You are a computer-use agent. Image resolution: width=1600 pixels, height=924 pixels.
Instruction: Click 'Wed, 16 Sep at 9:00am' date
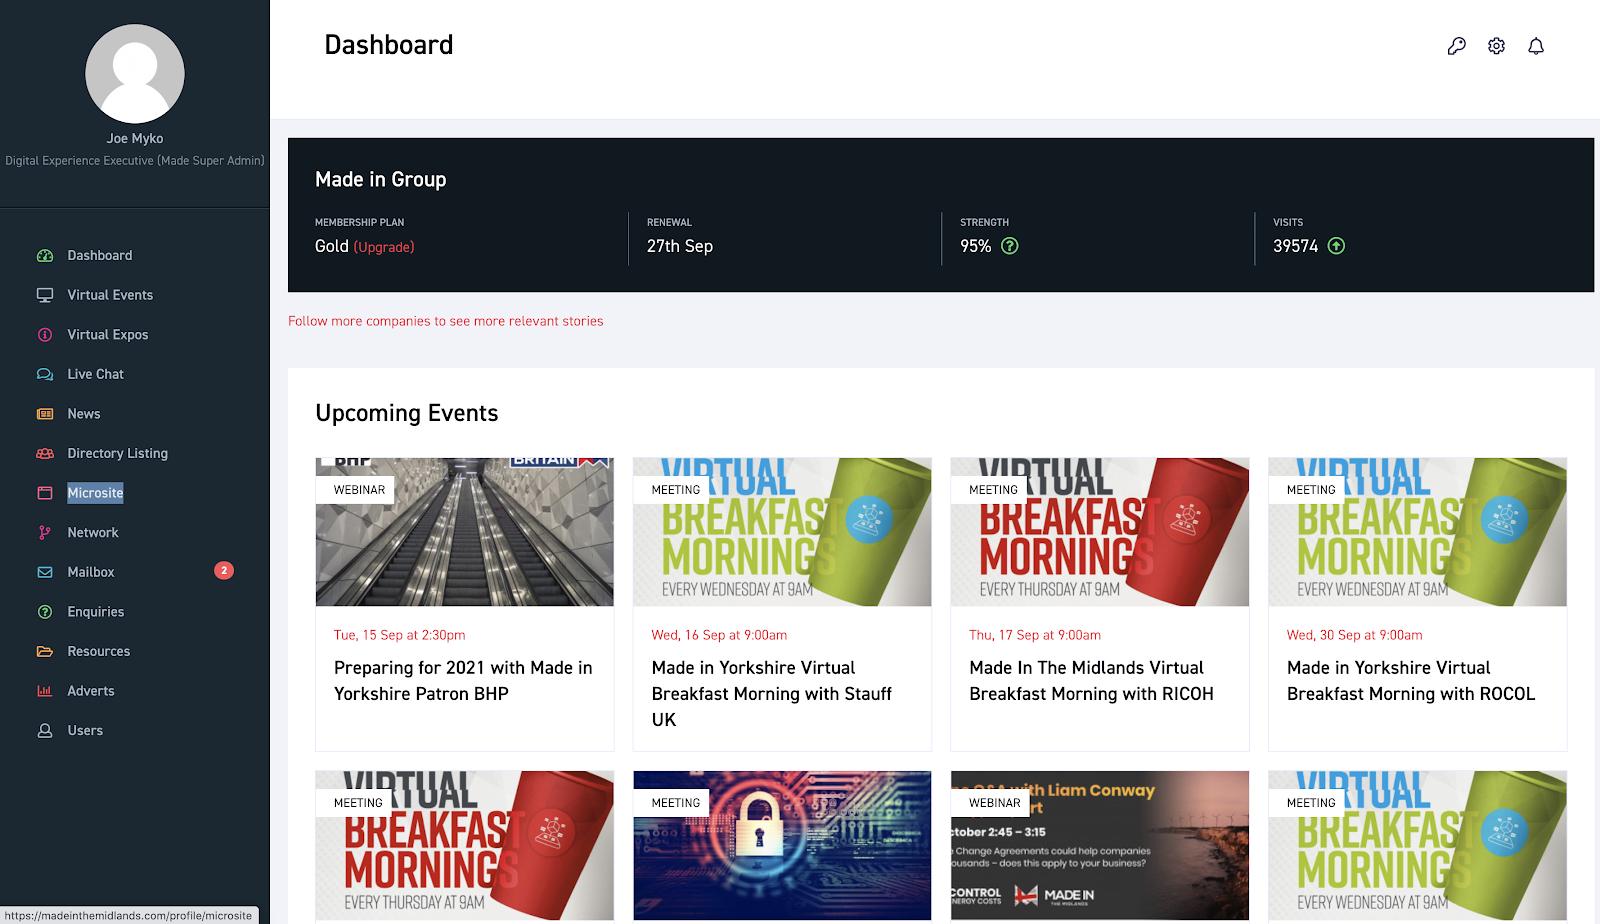tap(719, 635)
